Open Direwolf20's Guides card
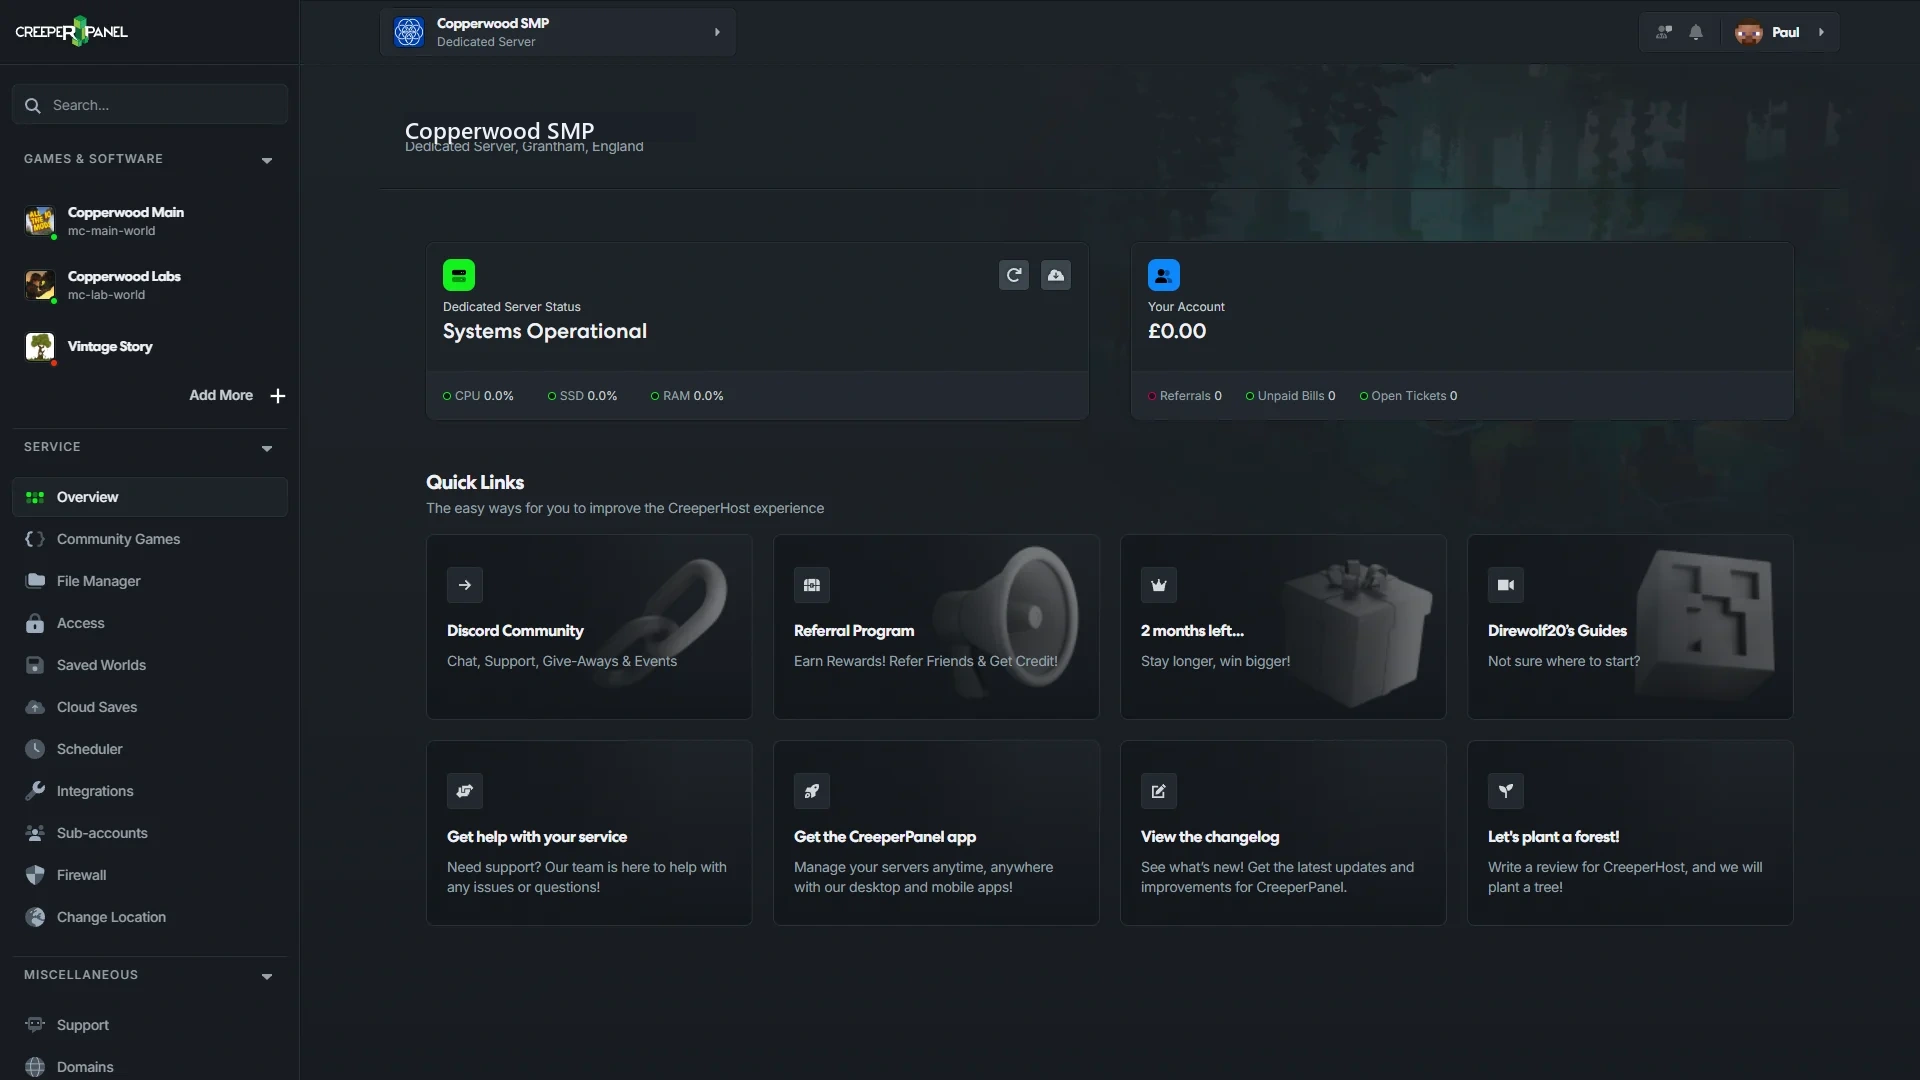The image size is (1920, 1080). [x=1630, y=627]
